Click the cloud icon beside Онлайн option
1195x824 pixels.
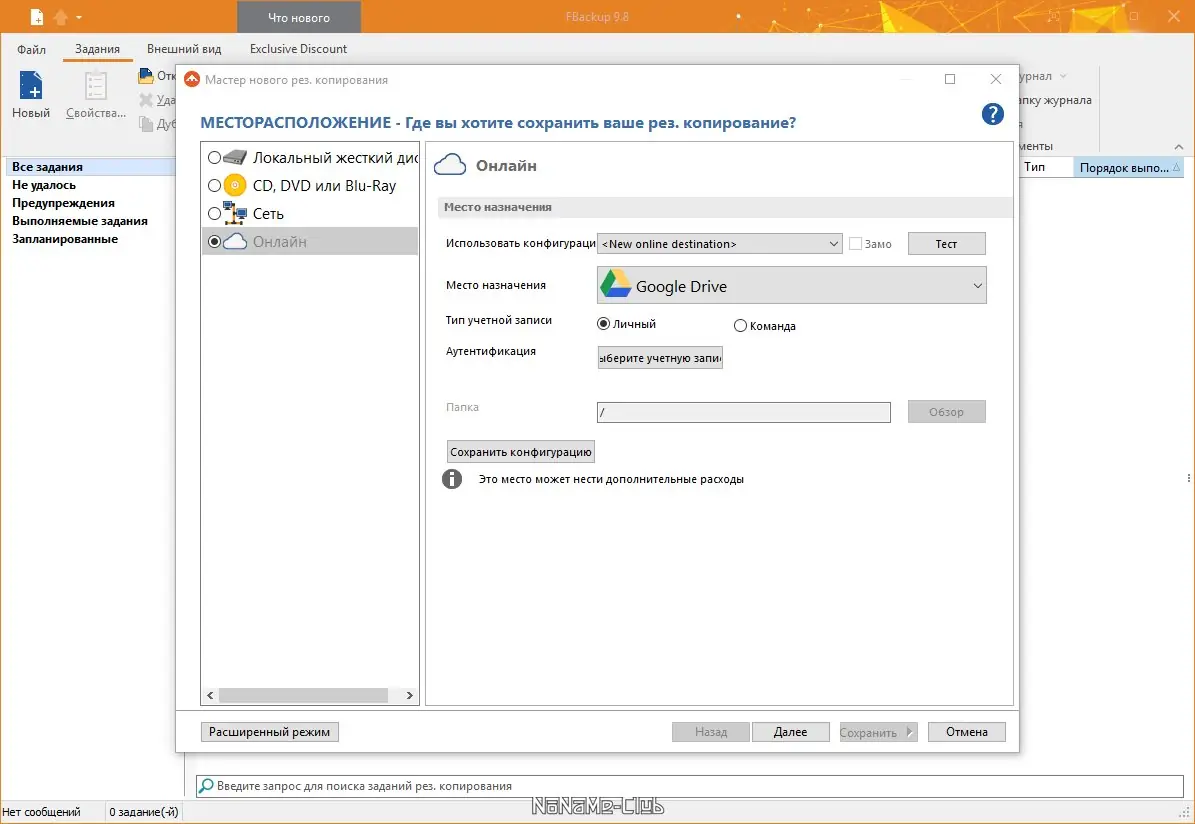pos(235,242)
